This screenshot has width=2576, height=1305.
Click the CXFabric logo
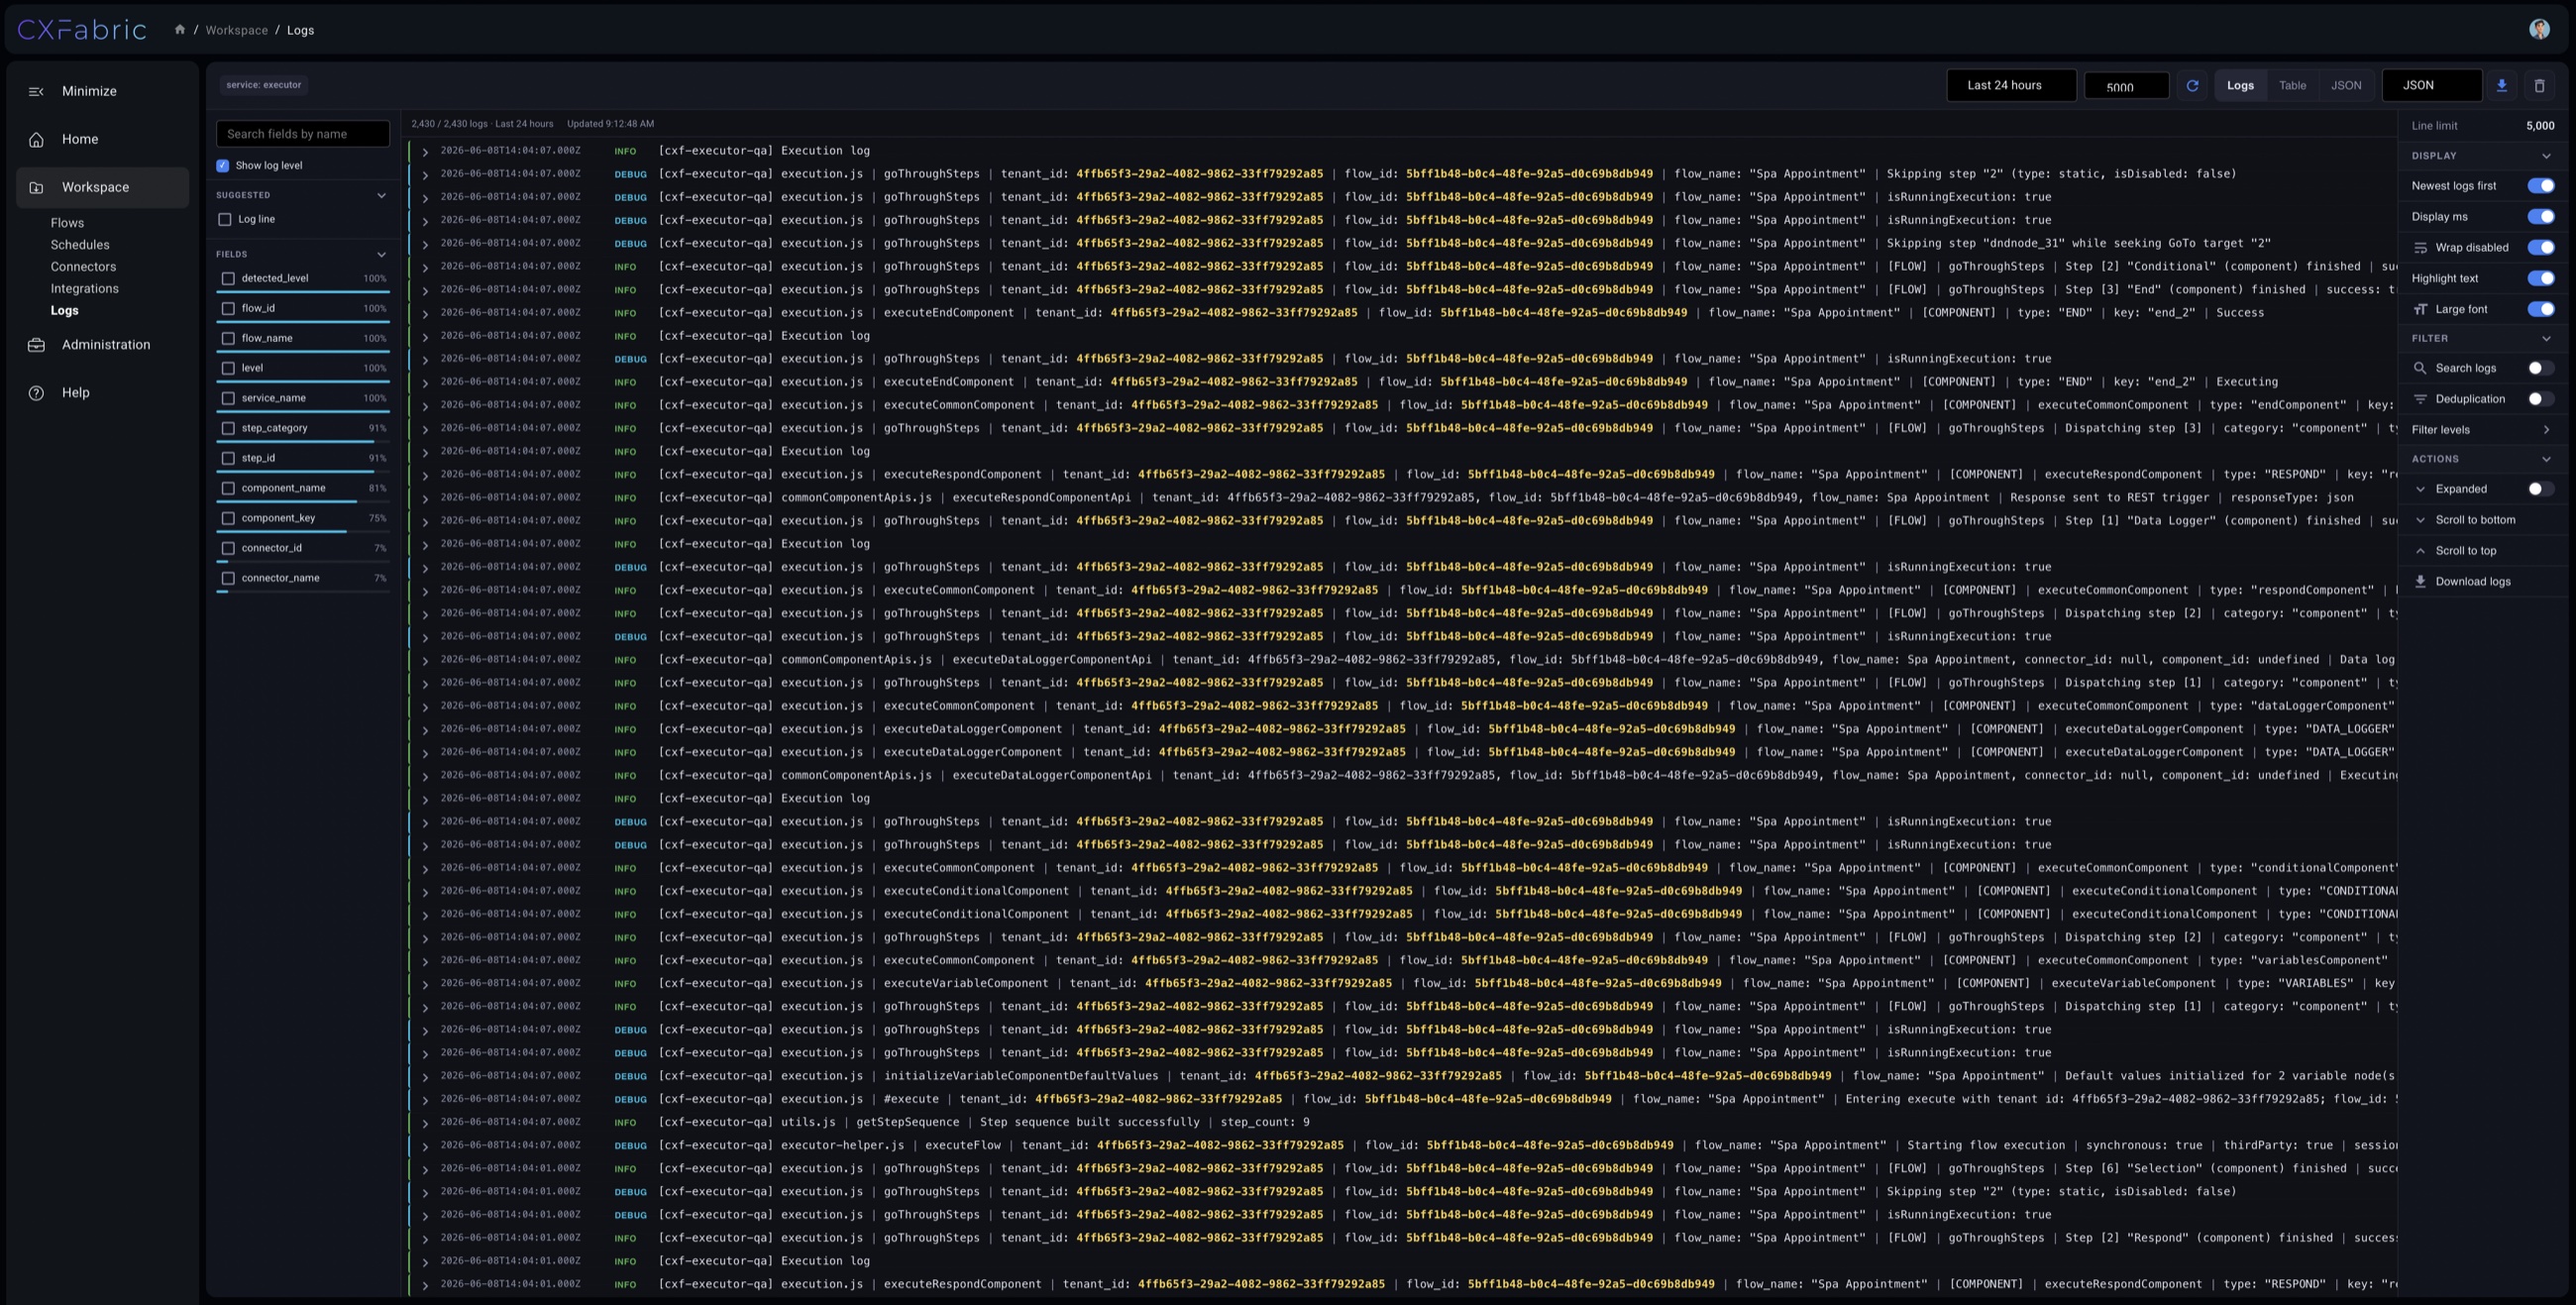pos(82,30)
